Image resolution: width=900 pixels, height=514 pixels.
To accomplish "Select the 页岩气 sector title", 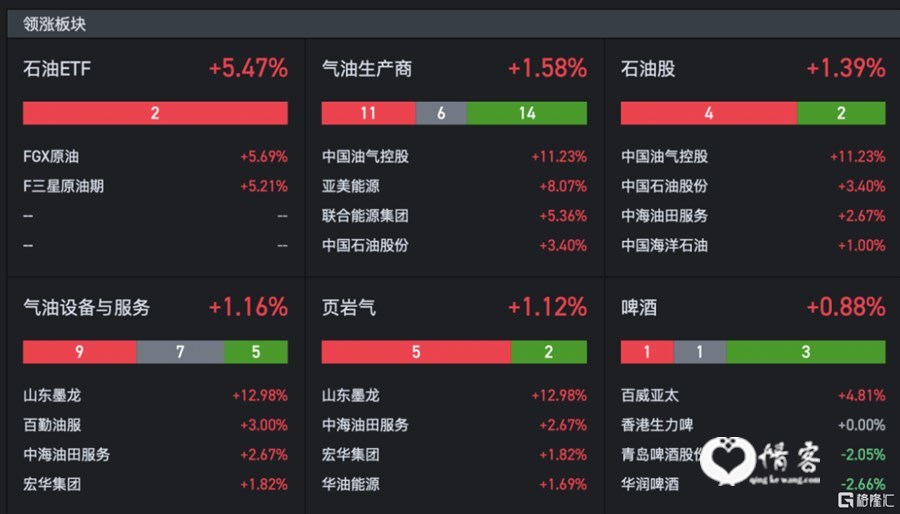I will tap(349, 308).
